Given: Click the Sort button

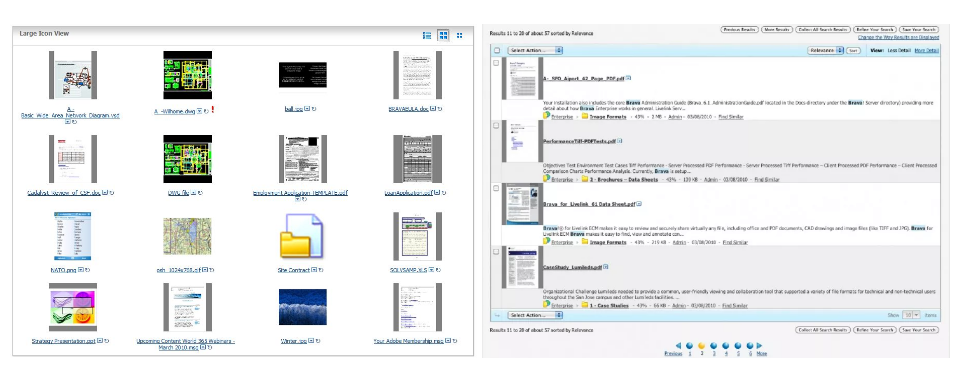Looking at the screenshot, I should coord(853,50).
